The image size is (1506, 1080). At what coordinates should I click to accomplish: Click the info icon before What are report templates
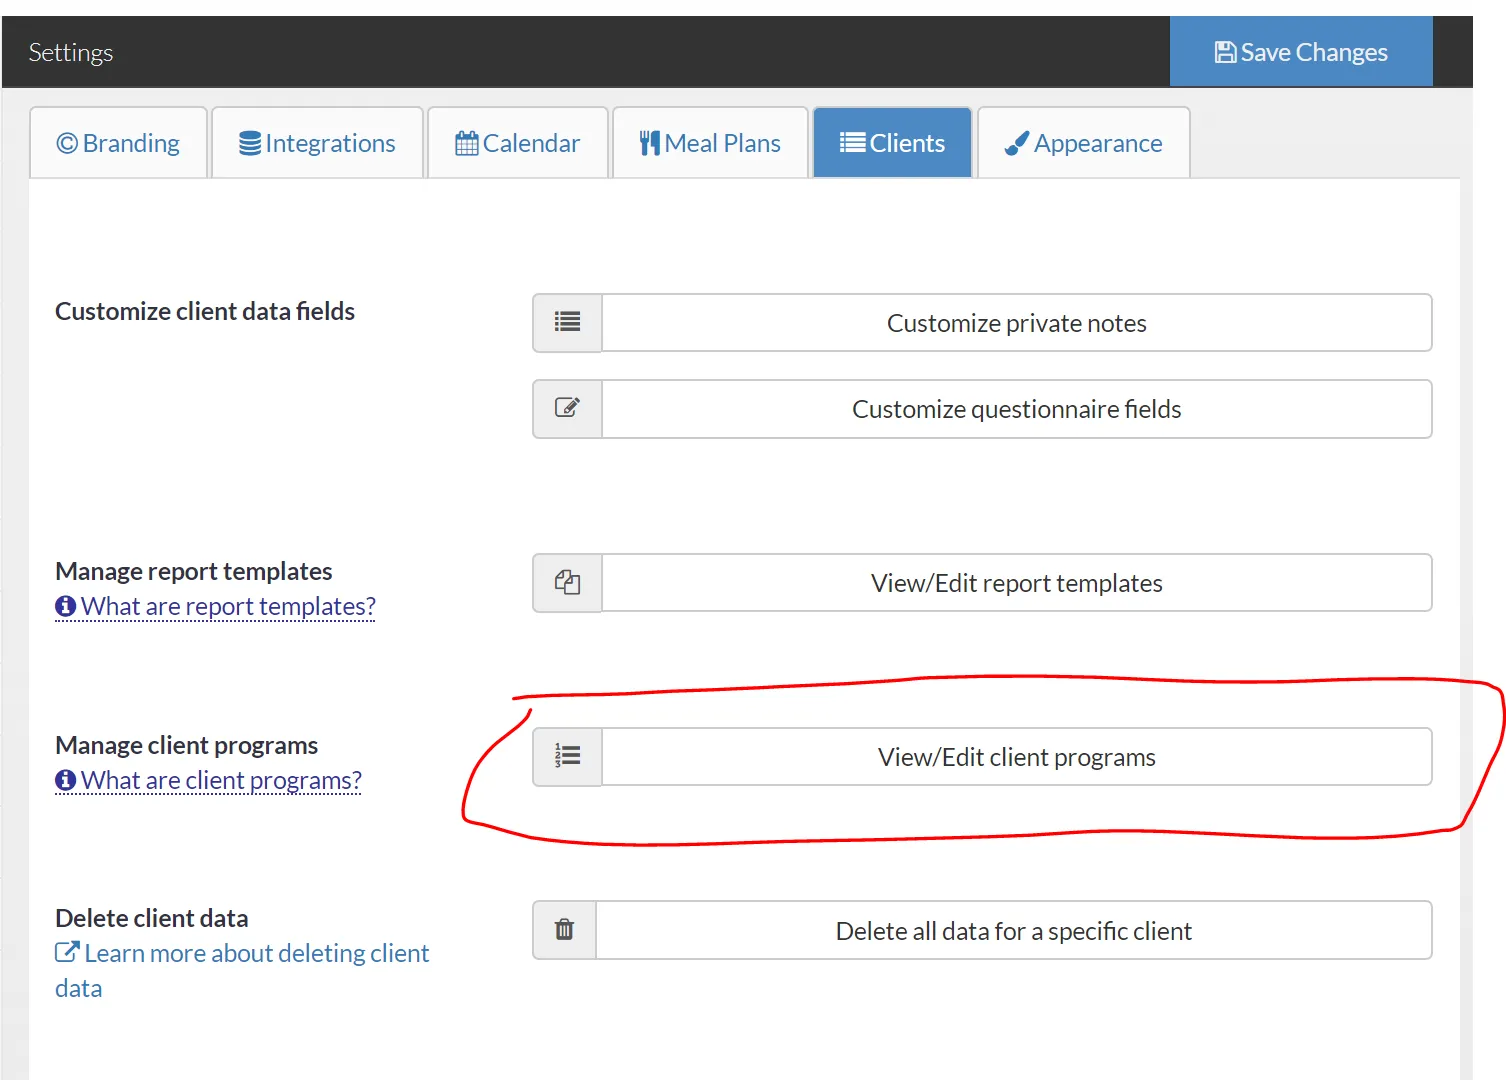pos(64,606)
